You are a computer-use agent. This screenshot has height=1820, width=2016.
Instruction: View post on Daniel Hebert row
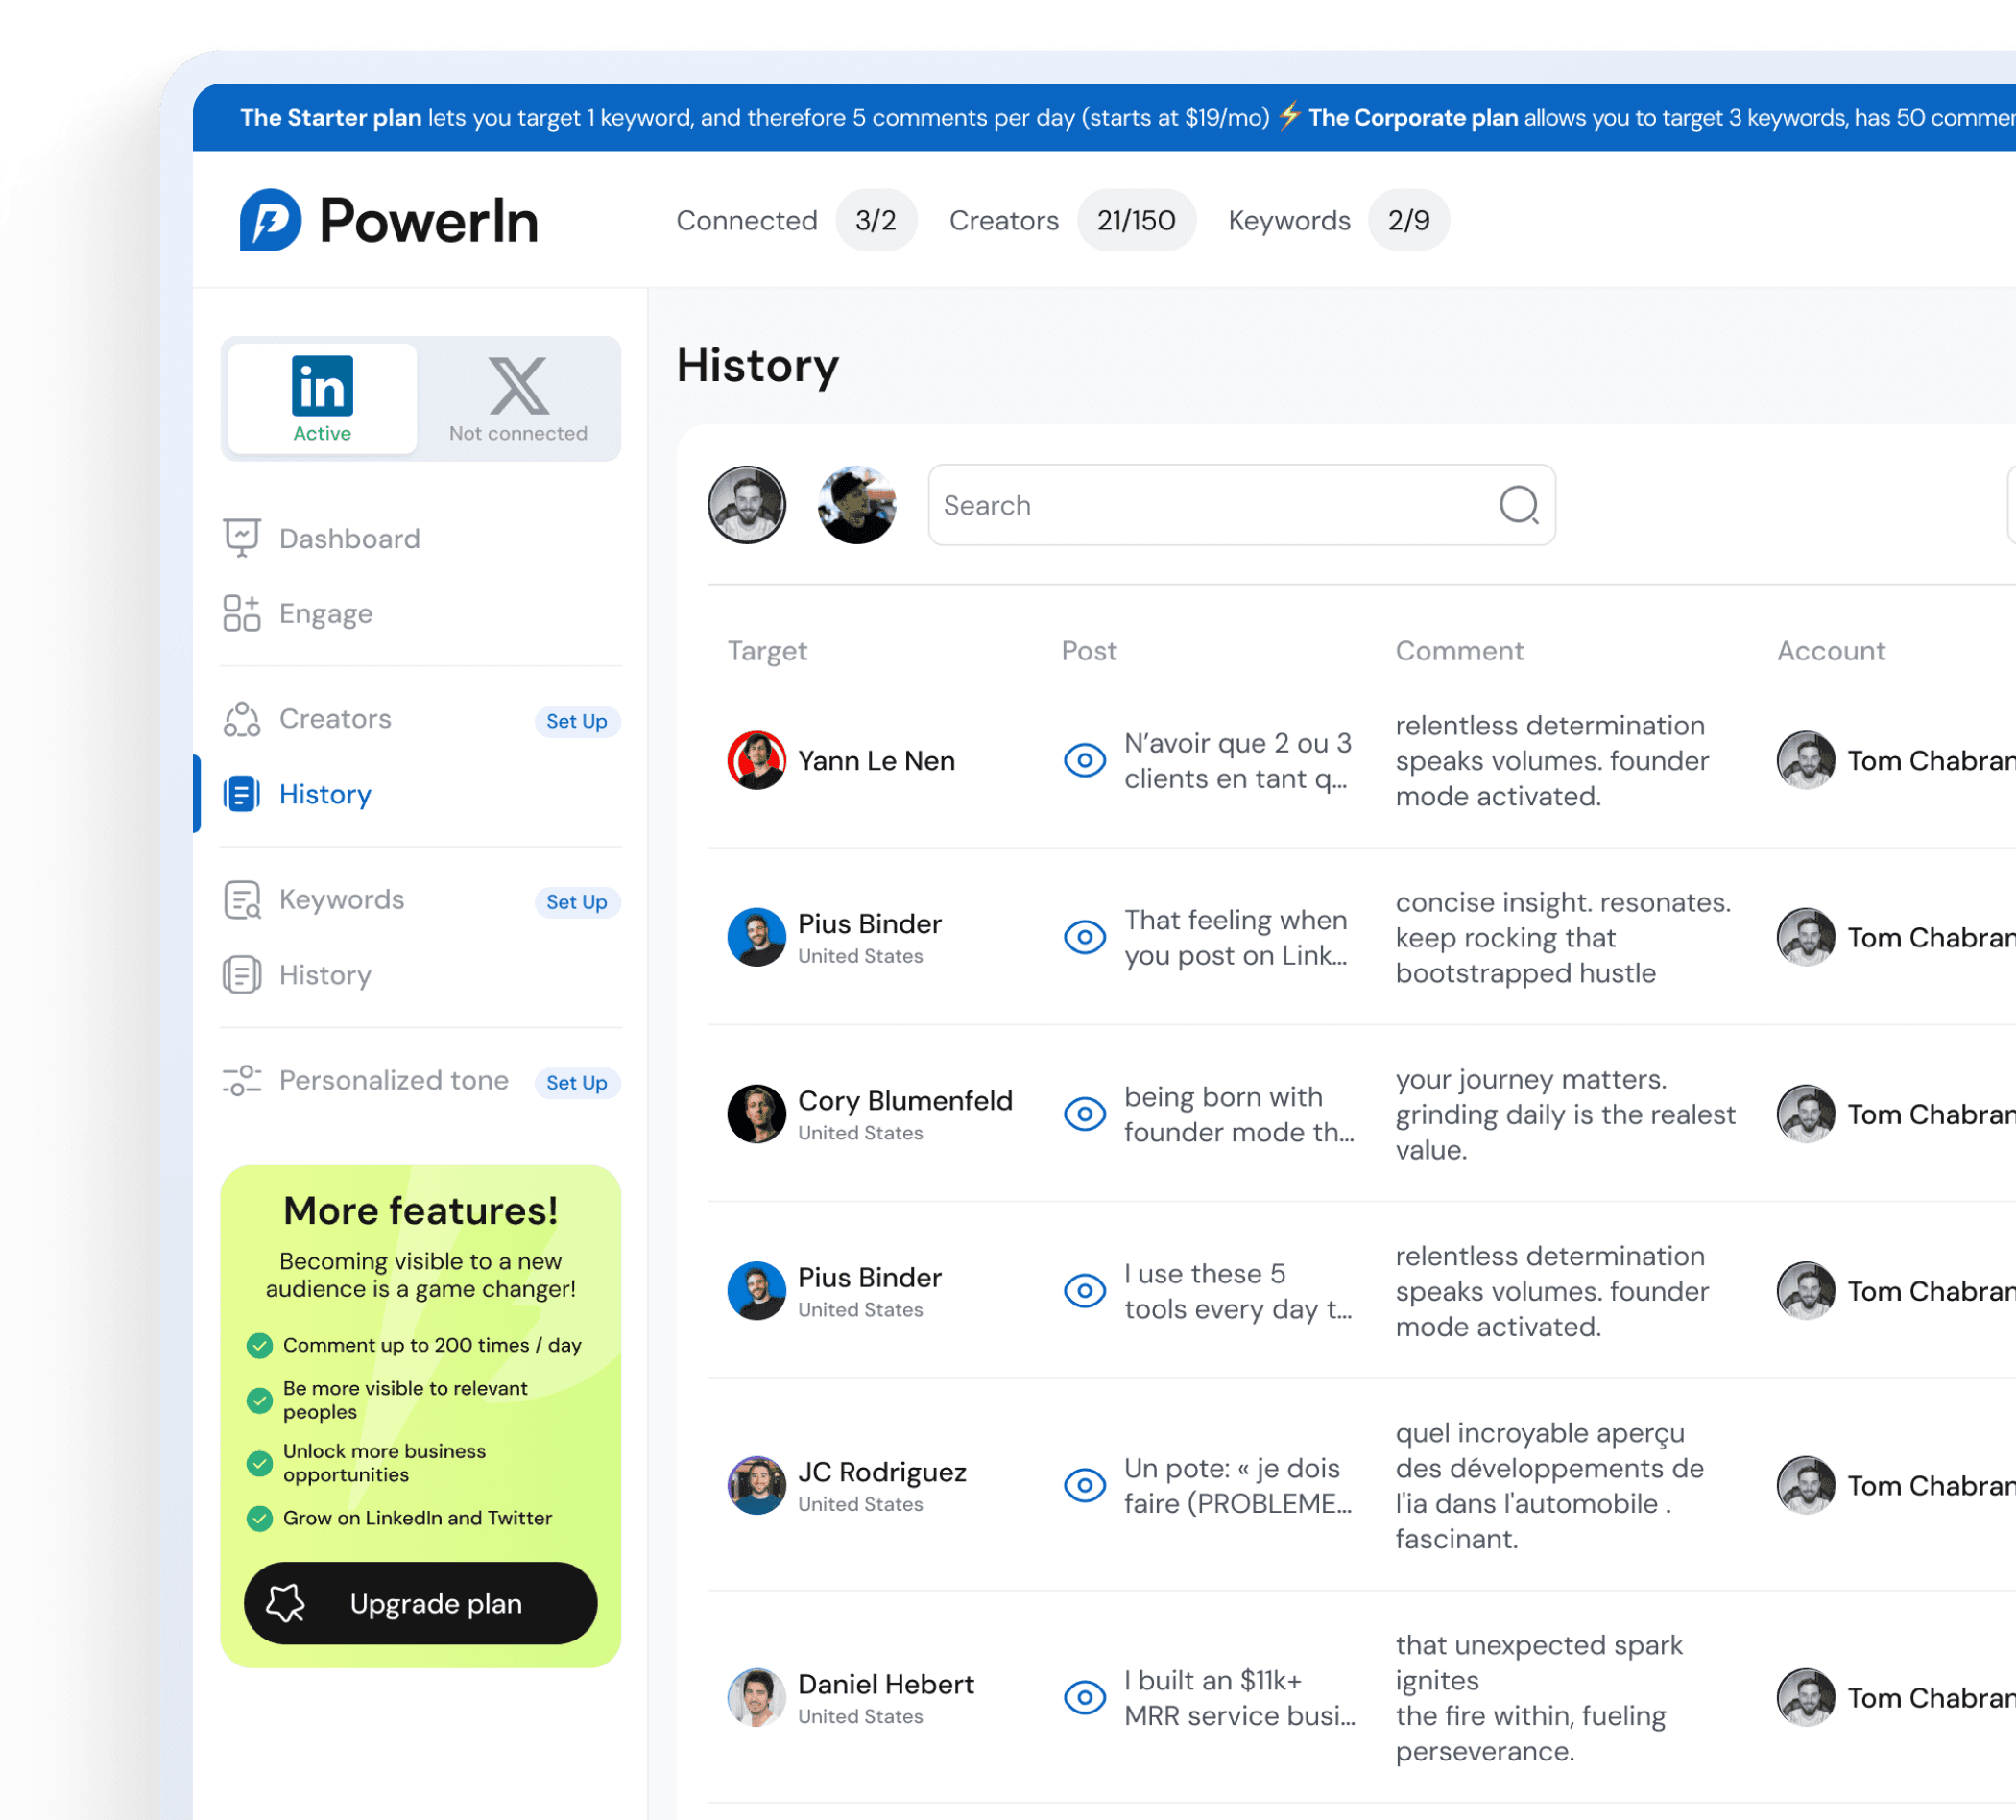coord(1084,1698)
